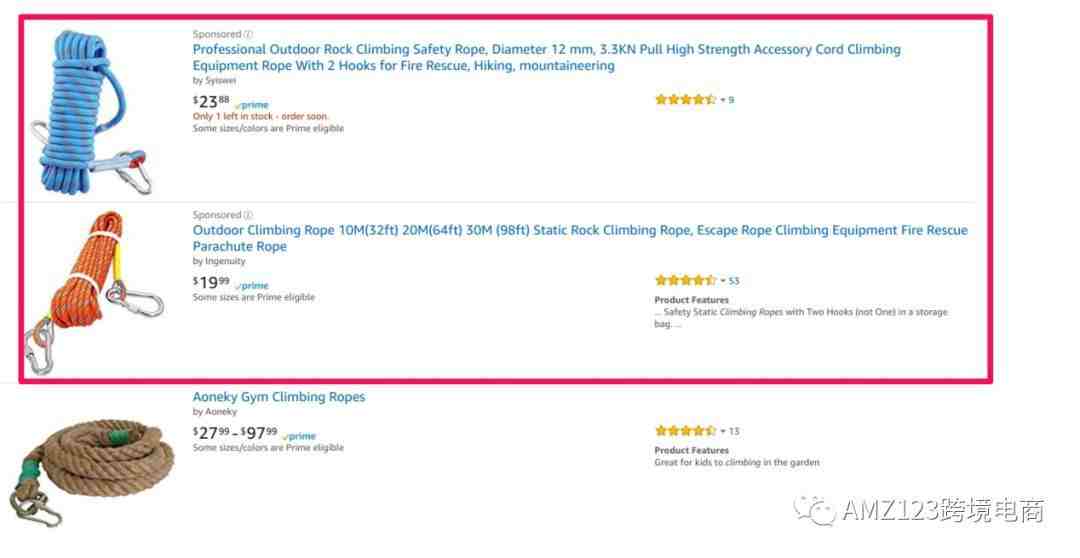Click the Prime badge next to $23.88
Screen dimensions: 1080x558
coord(252,105)
